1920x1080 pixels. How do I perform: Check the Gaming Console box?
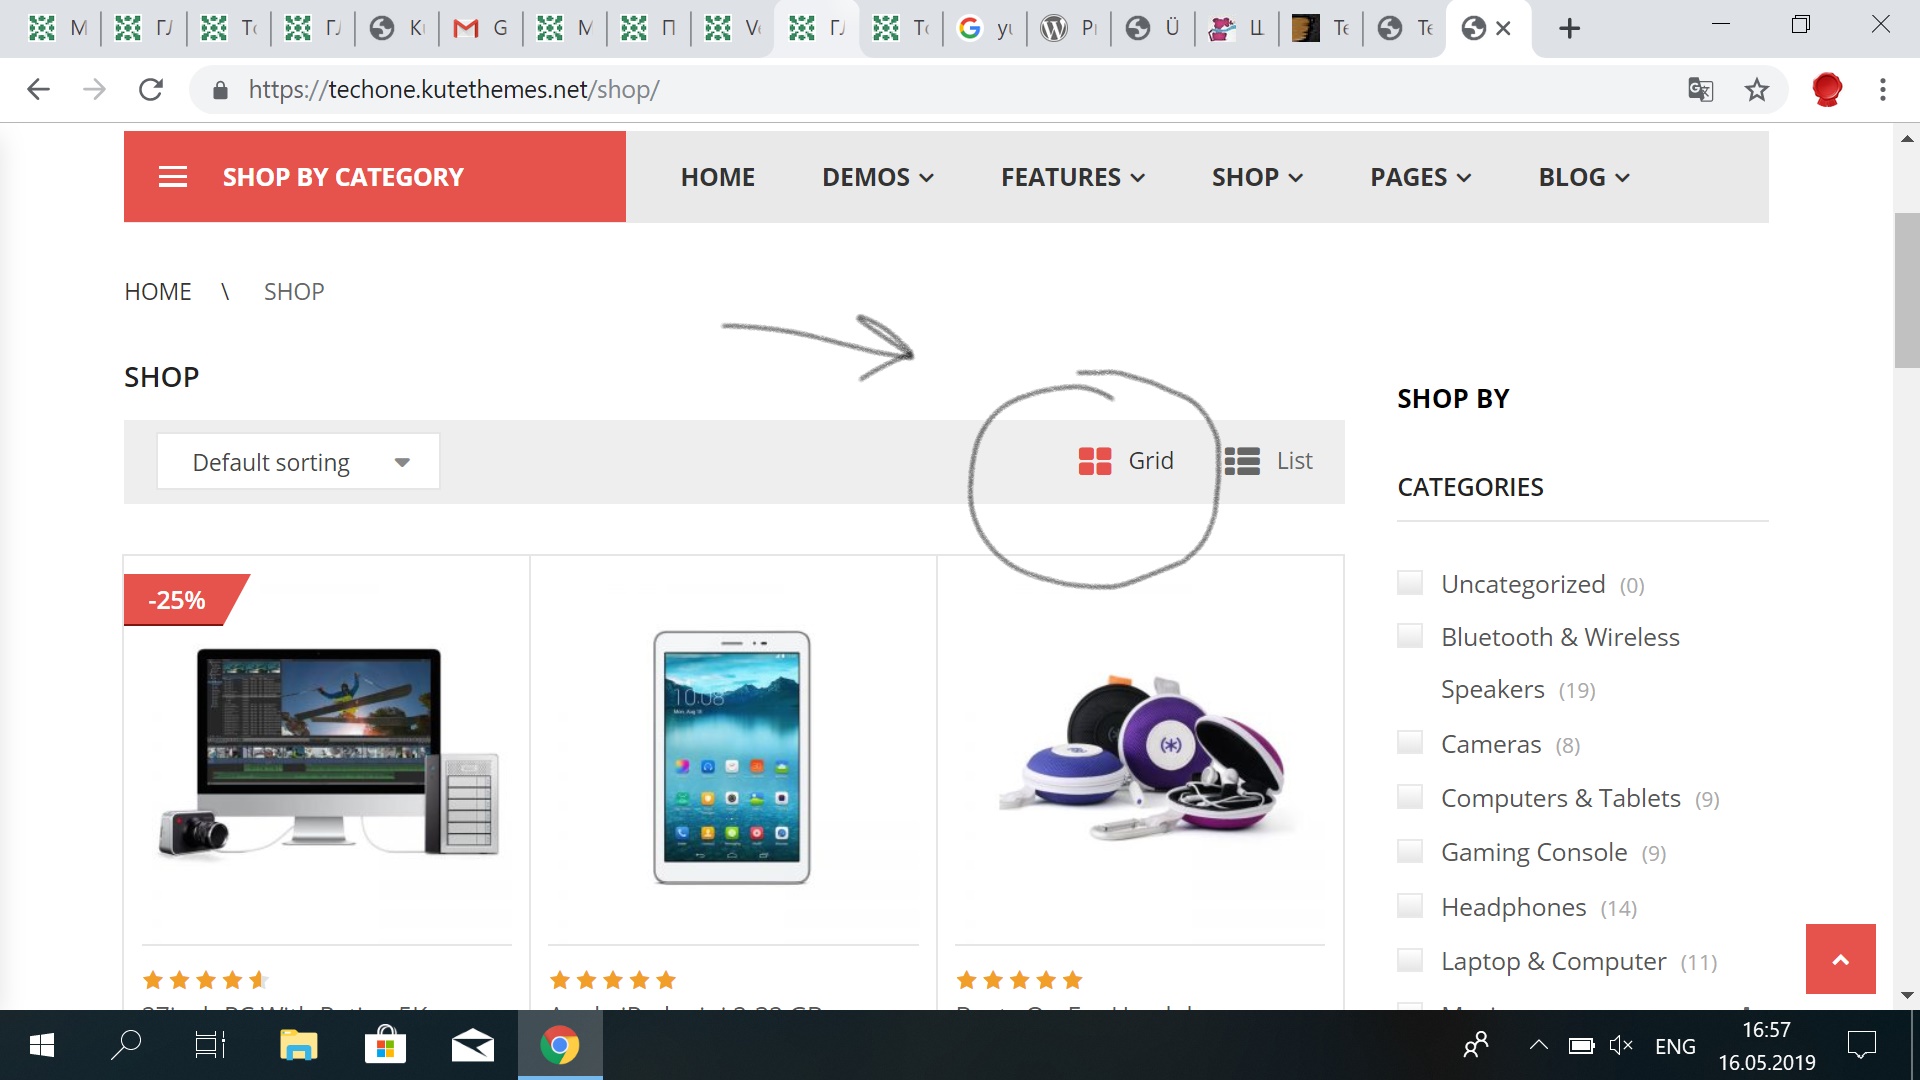coord(1410,851)
